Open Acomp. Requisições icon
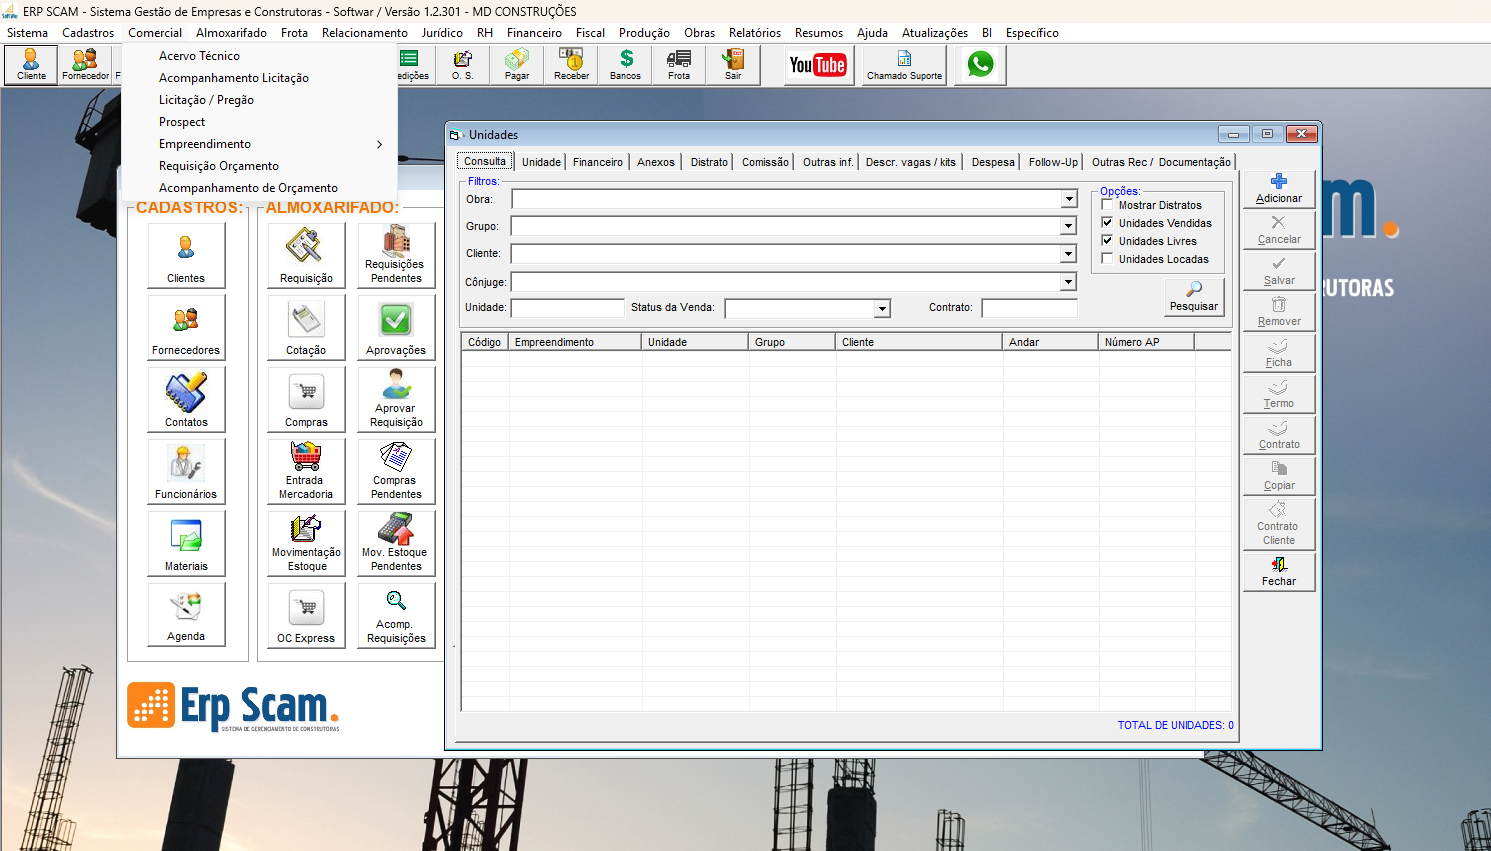Image resolution: width=1491 pixels, height=851 pixels. click(396, 616)
